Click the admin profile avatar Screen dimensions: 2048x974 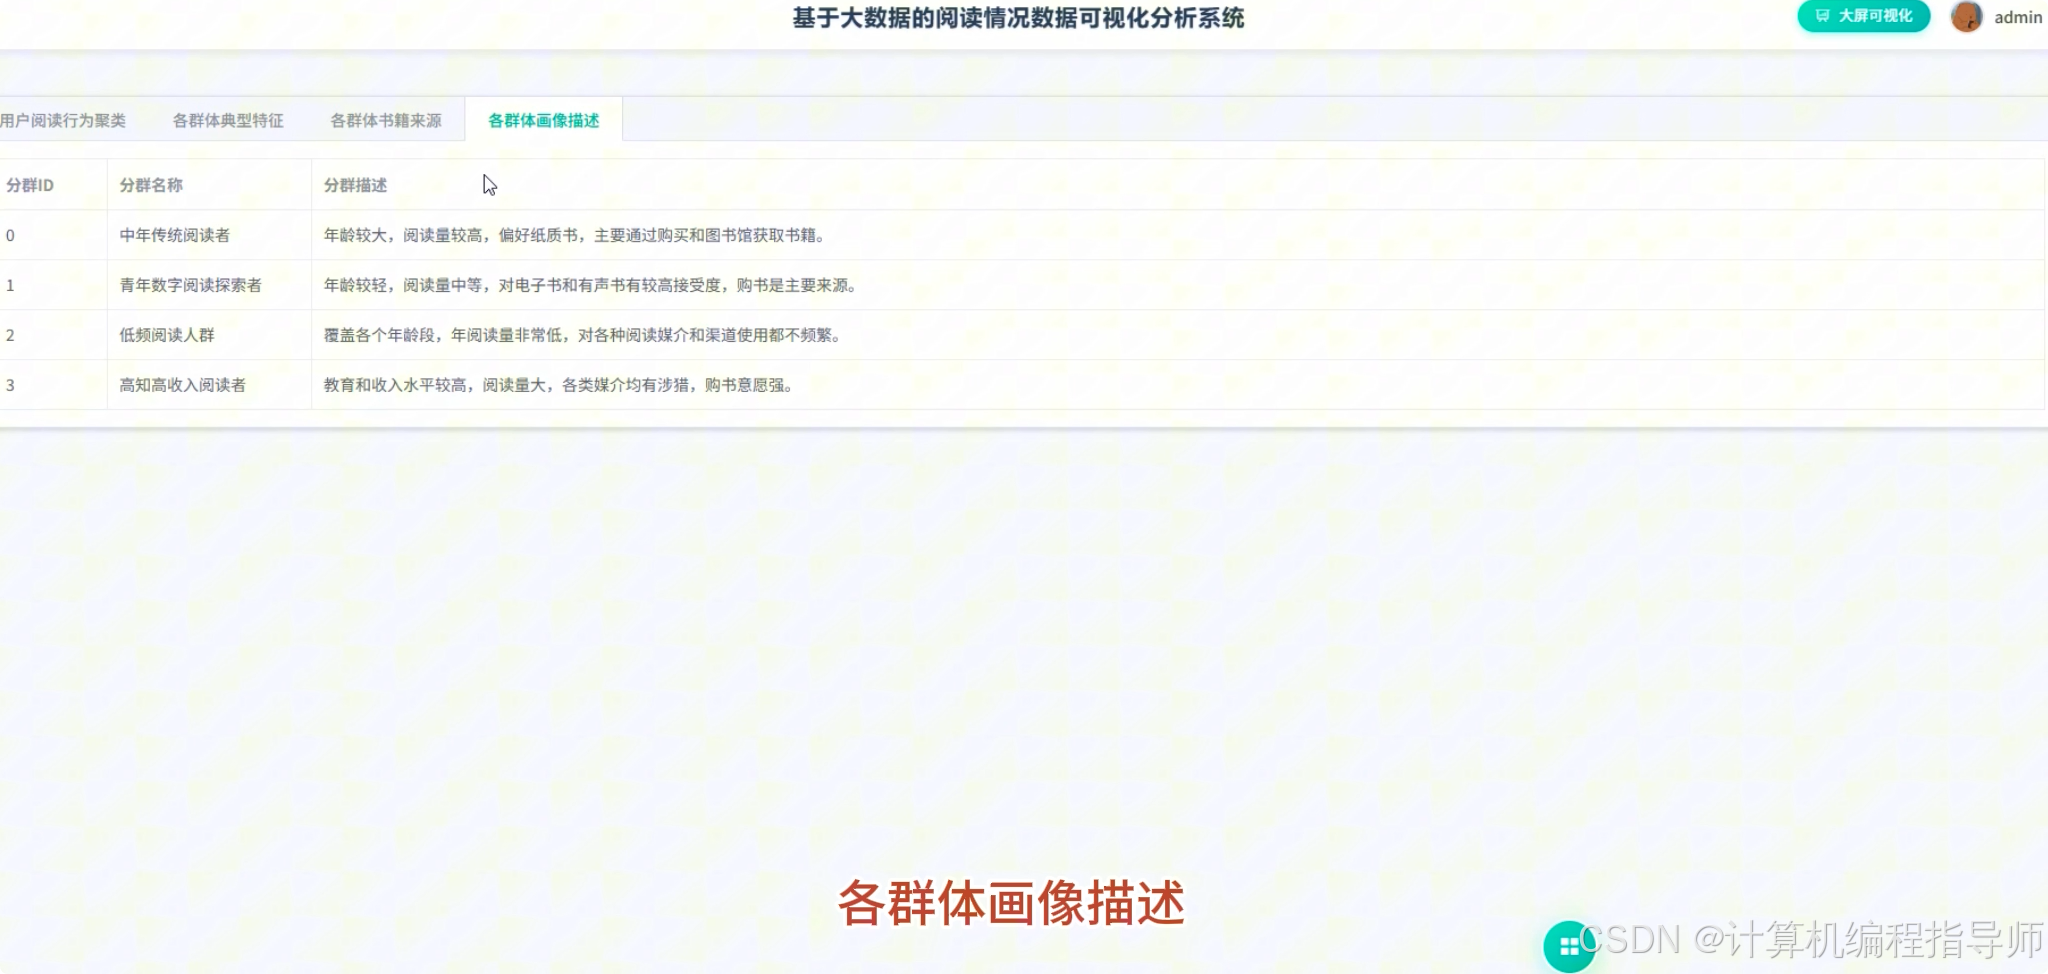[x=1967, y=17]
